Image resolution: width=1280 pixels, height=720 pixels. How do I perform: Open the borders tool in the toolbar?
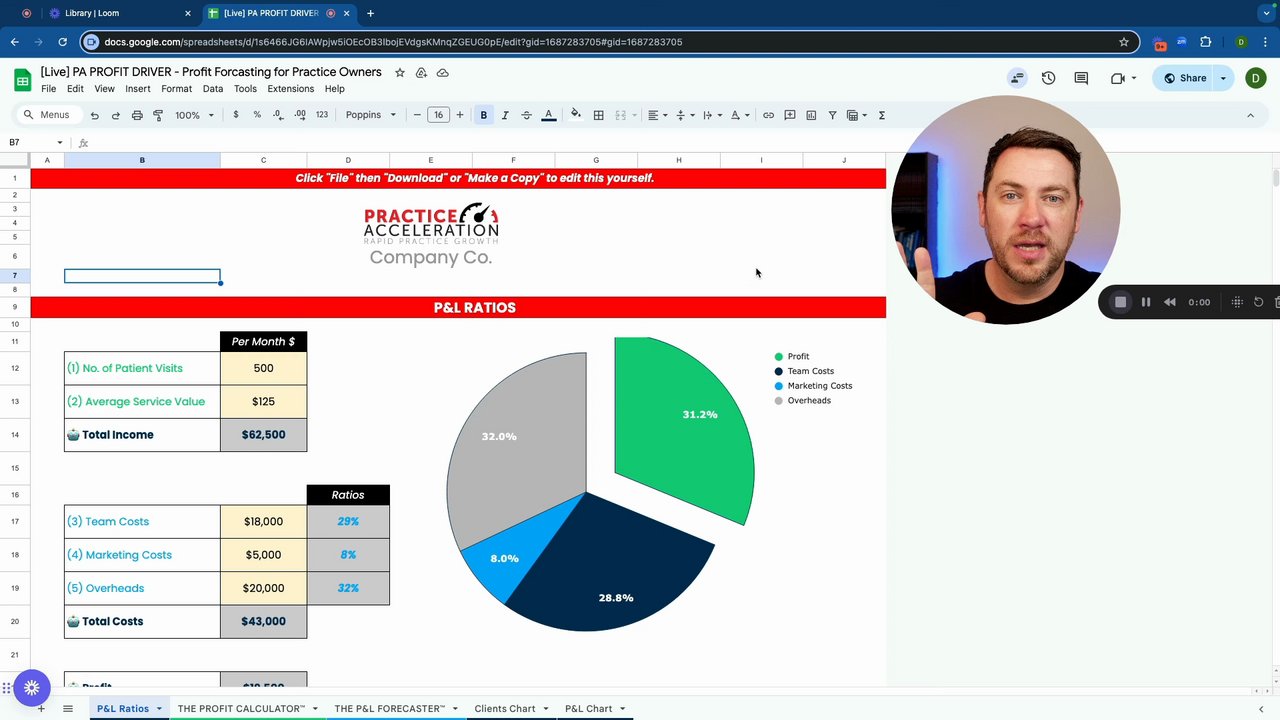598,115
